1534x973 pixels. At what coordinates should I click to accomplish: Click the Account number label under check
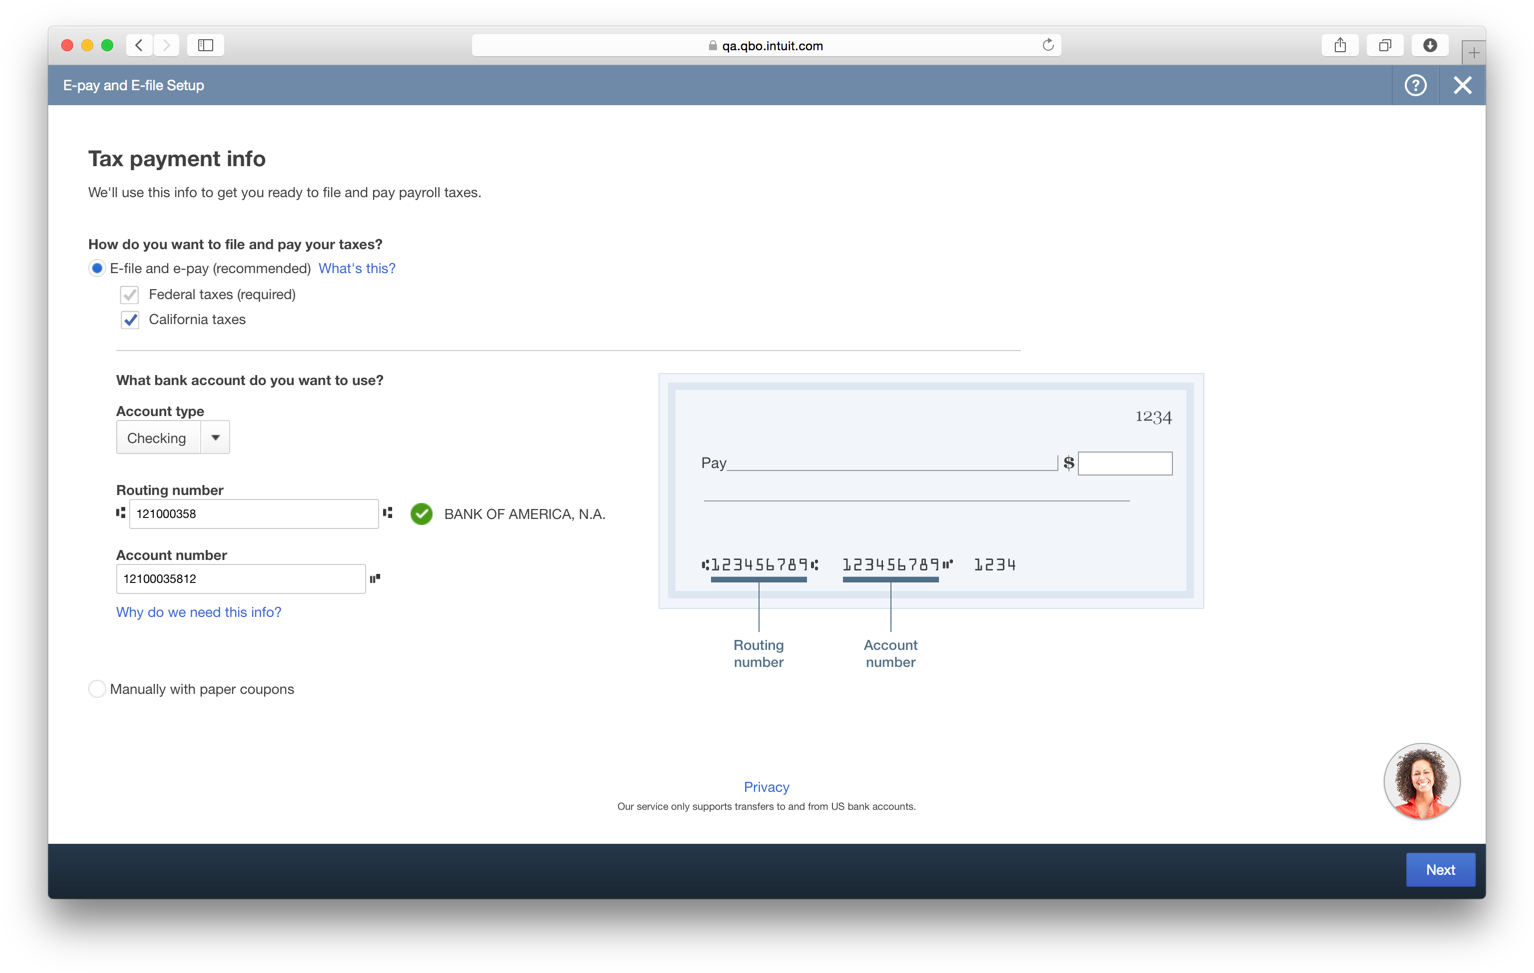(x=890, y=653)
